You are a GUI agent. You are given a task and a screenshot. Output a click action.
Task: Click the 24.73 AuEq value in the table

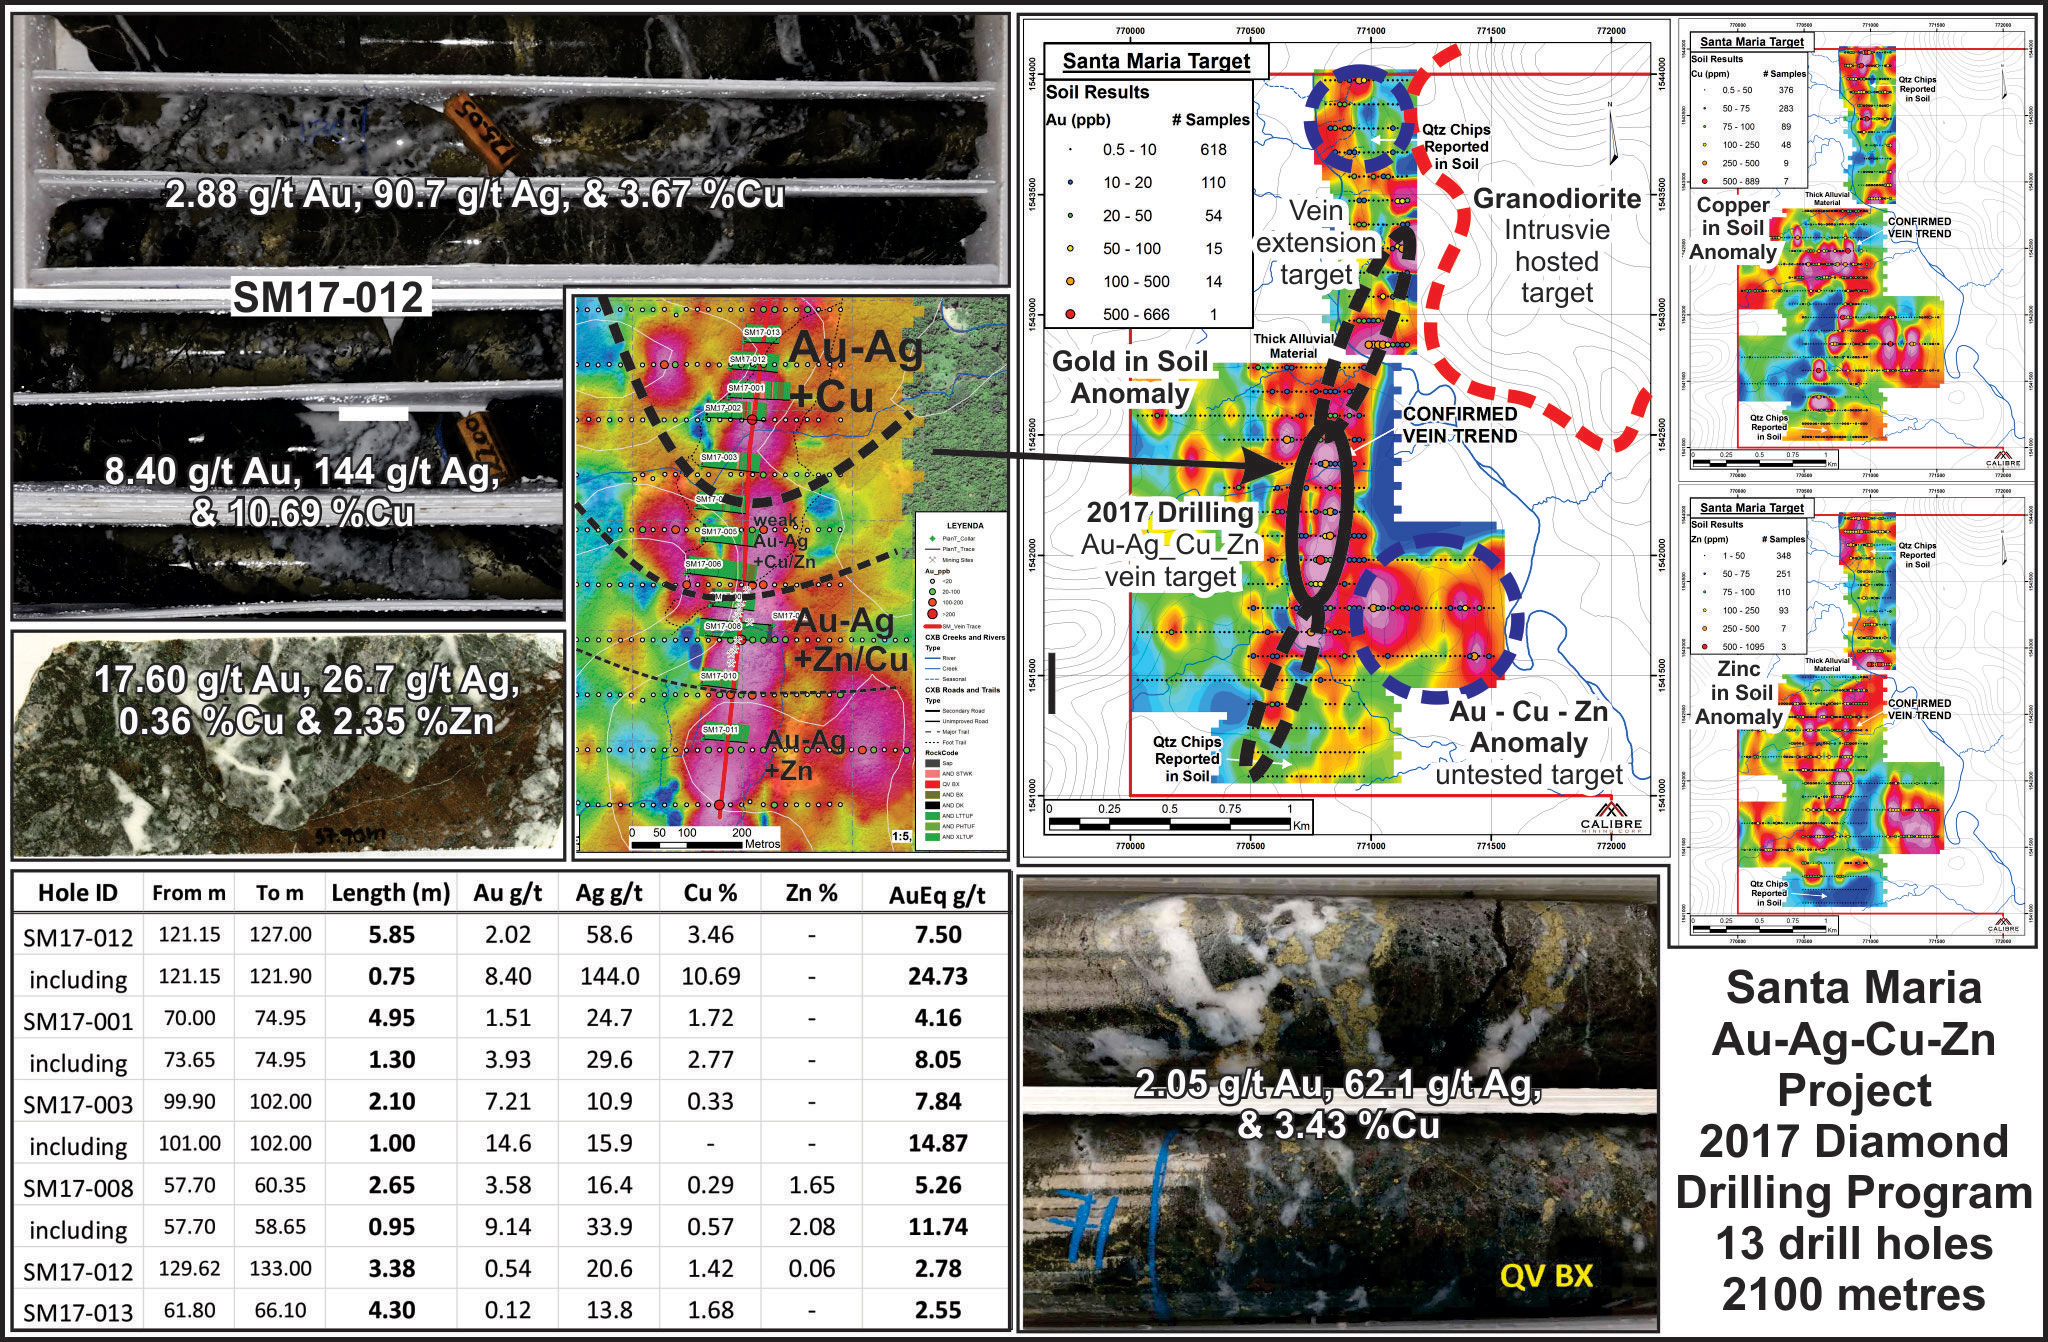tap(937, 976)
